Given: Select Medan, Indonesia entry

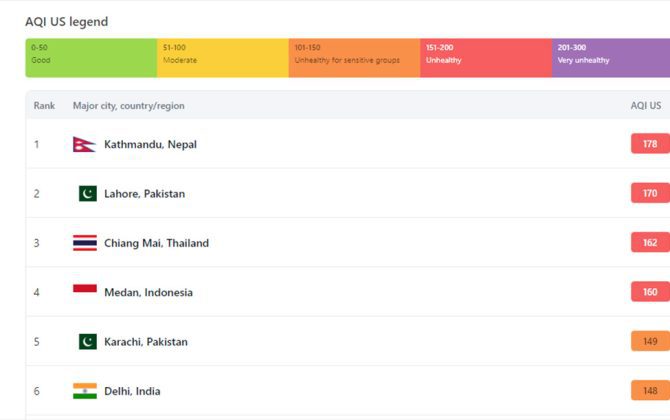Looking at the screenshot, I should pyautogui.click(x=148, y=292).
